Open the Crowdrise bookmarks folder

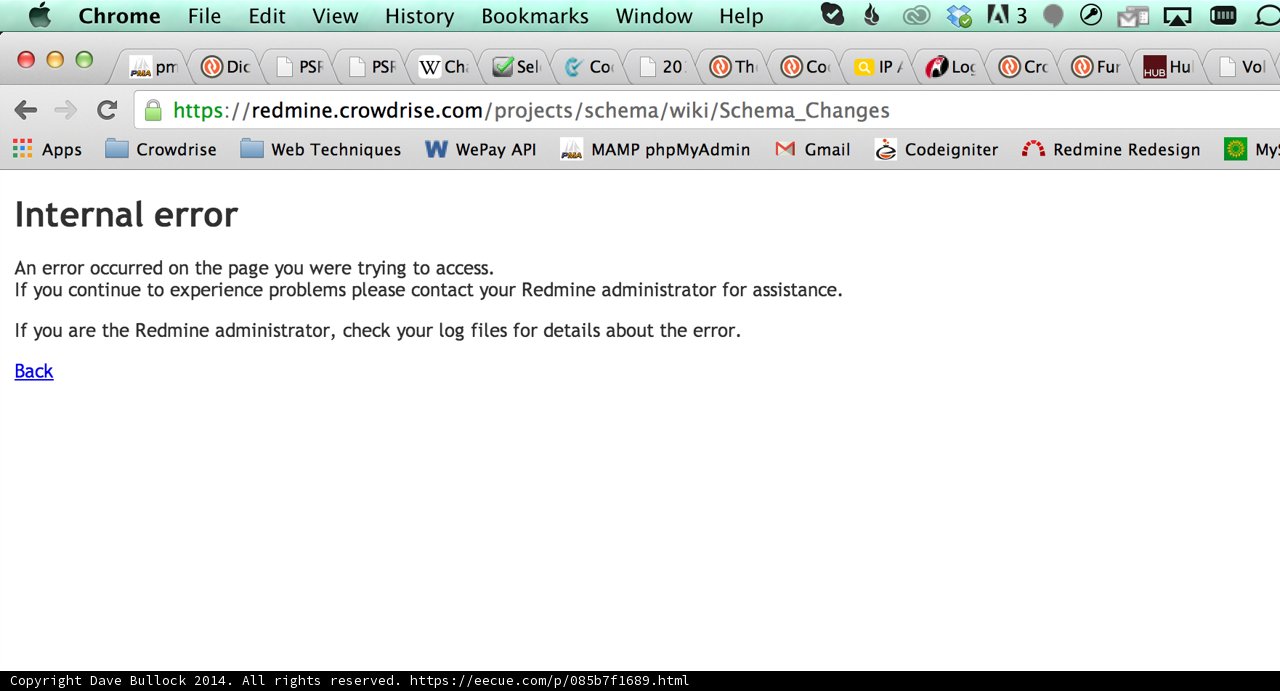[x=161, y=149]
